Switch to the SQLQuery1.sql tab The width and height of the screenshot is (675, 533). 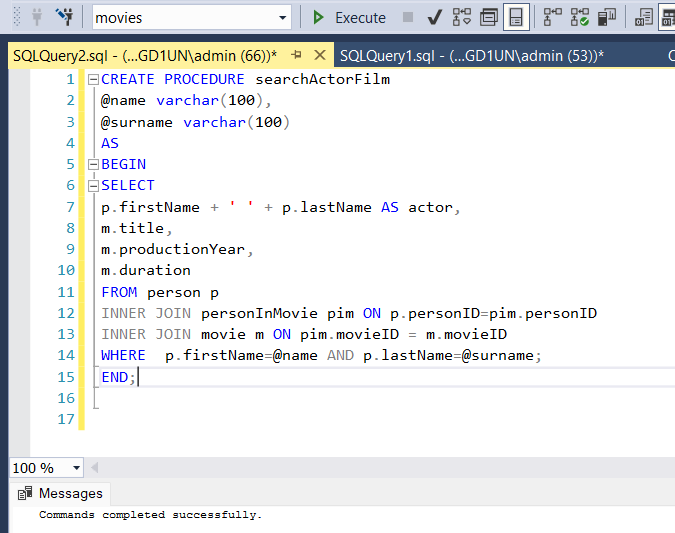coord(472,56)
